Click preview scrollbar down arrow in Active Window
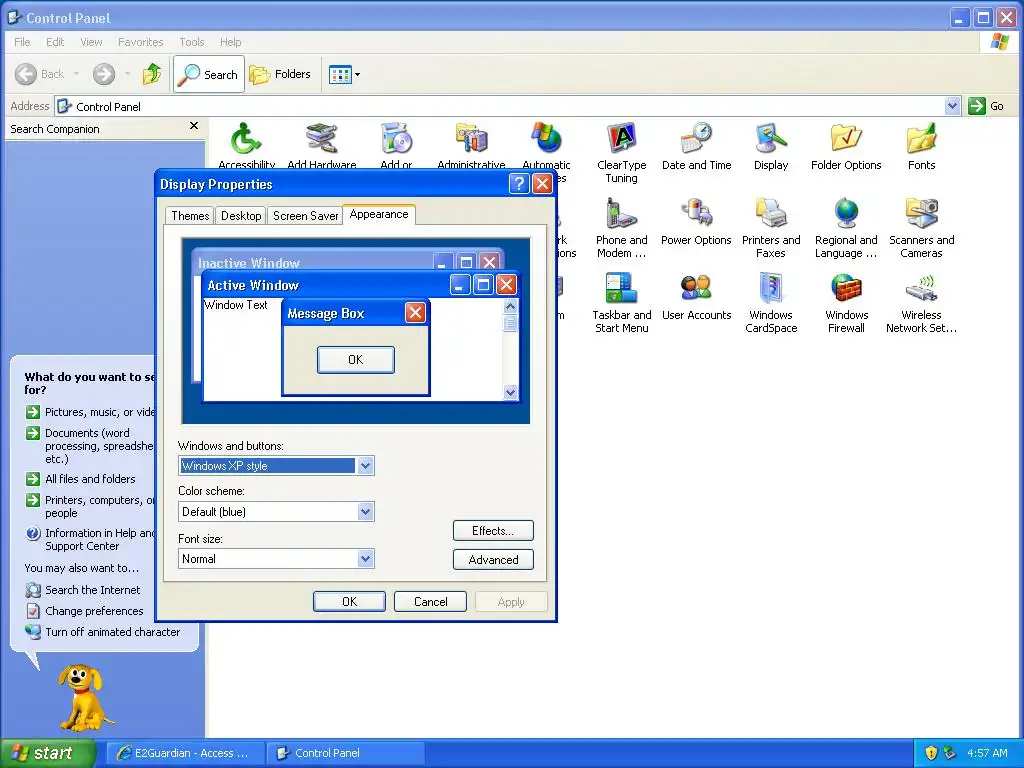 511,392
